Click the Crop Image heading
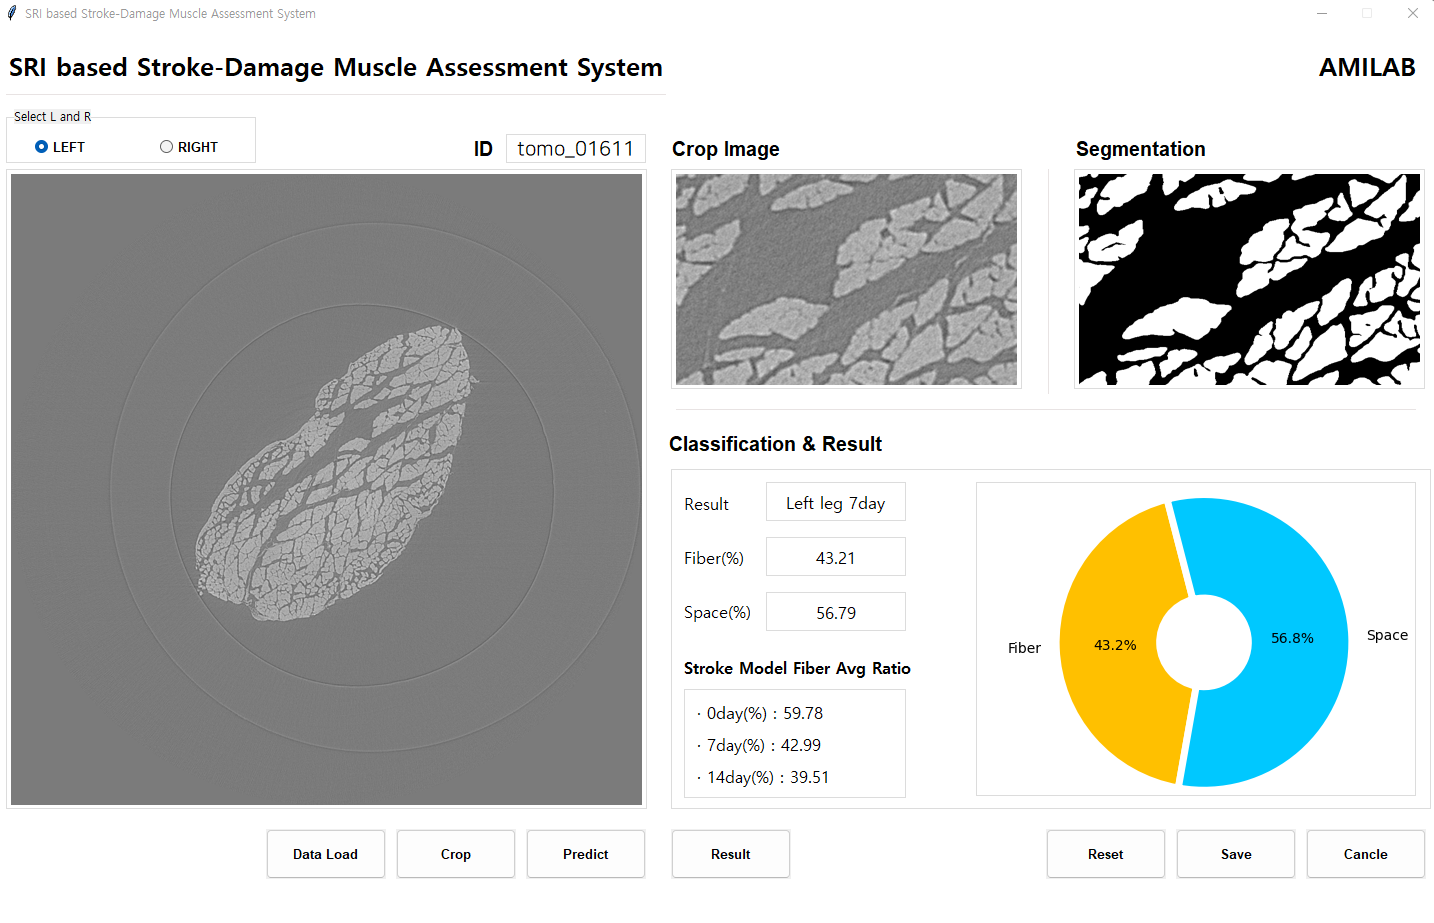Viewport: 1434px width, 923px height. 726,149
